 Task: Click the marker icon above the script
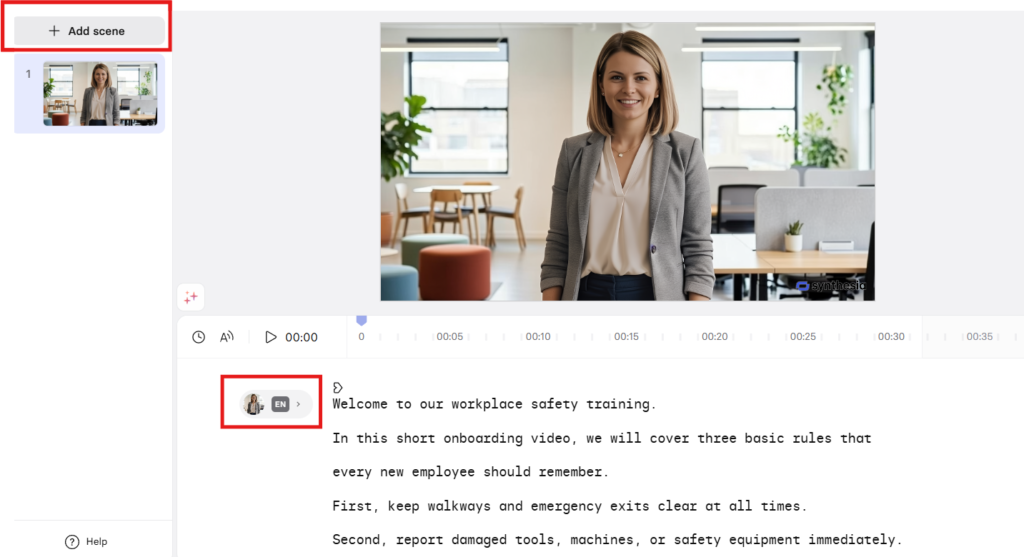pyautogui.click(x=338, y=387)
